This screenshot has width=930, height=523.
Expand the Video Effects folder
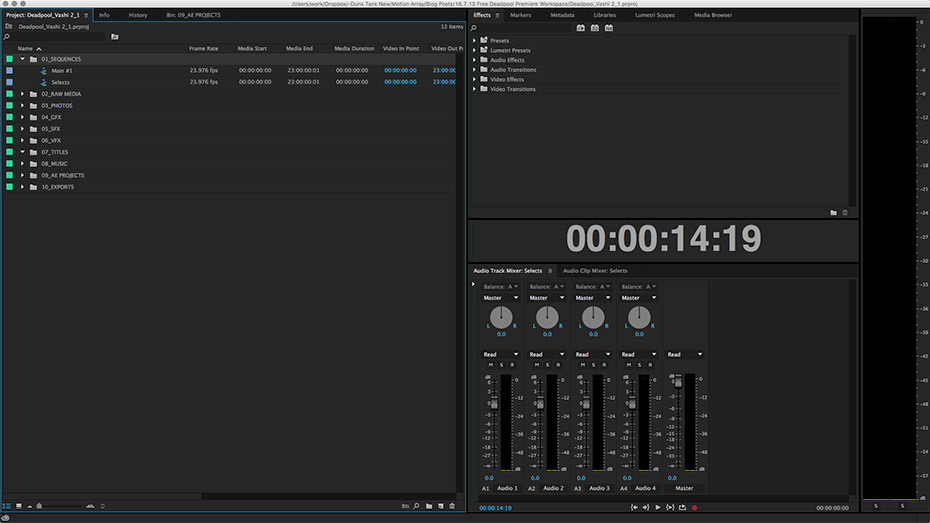(x=475, y=80)
